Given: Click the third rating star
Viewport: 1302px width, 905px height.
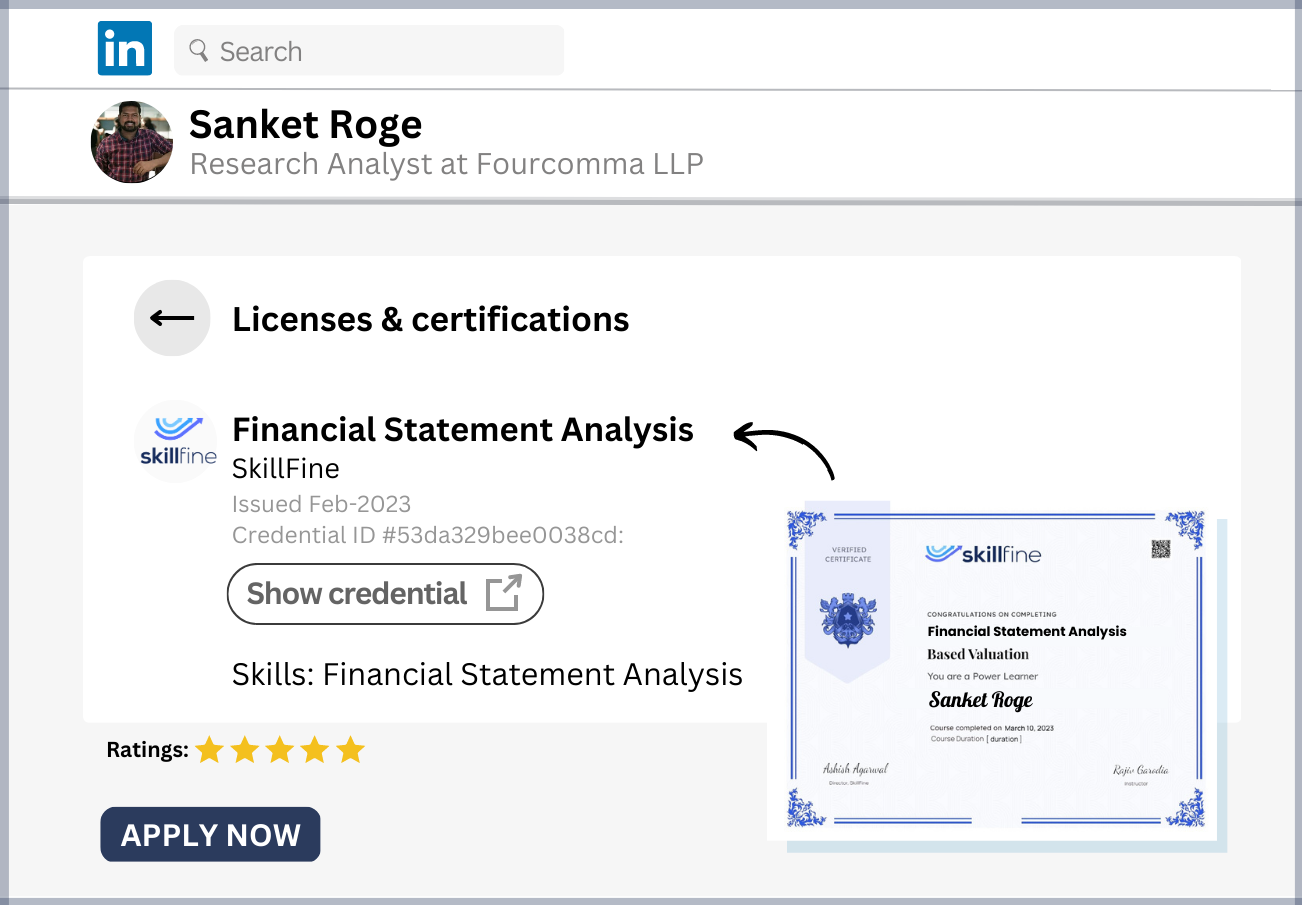Looking at the screenshot, I should [x=280, y=750].
